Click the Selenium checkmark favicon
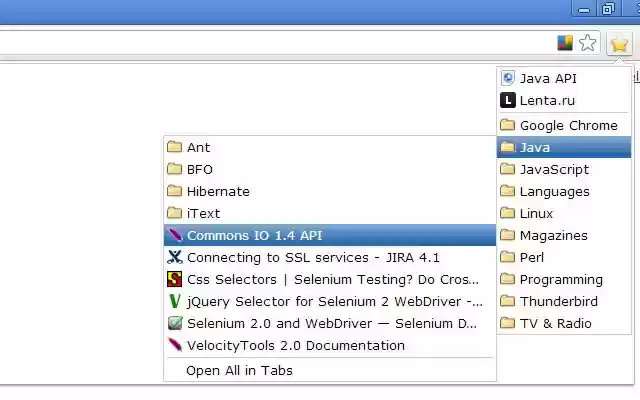Image resolution: width=640 pixels, height=400 pixels. click(x=175, y=323)
